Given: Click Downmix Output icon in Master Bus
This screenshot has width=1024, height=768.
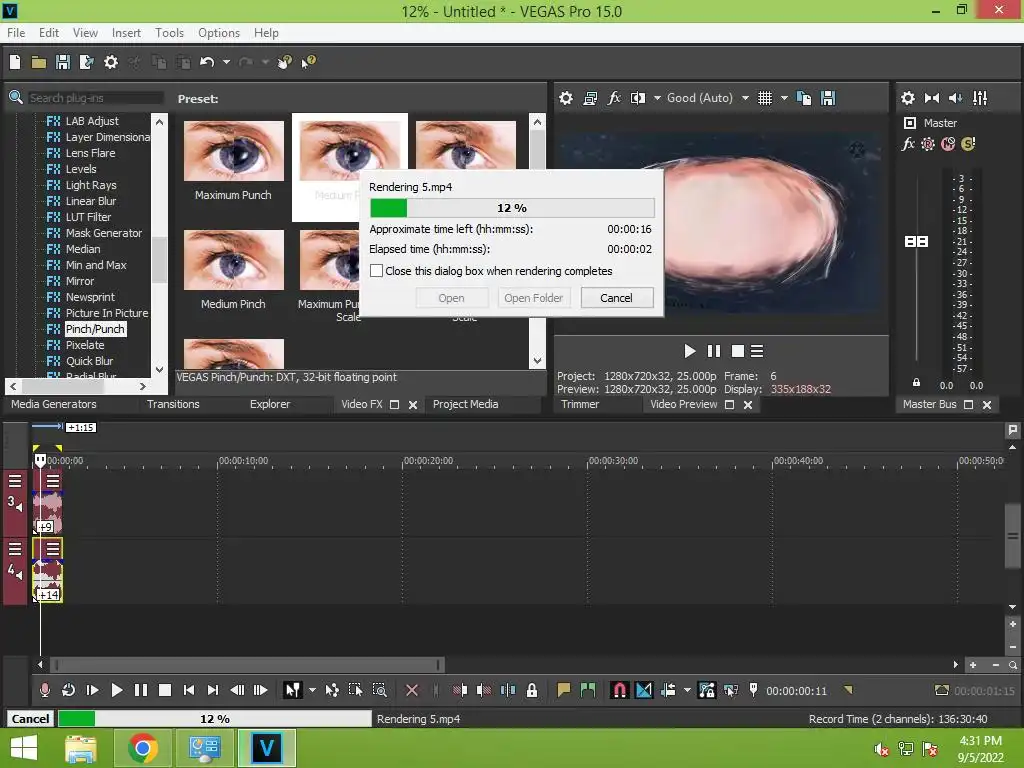Looking at the screenshot, I should pyautogui.click(x=932, y=98).
